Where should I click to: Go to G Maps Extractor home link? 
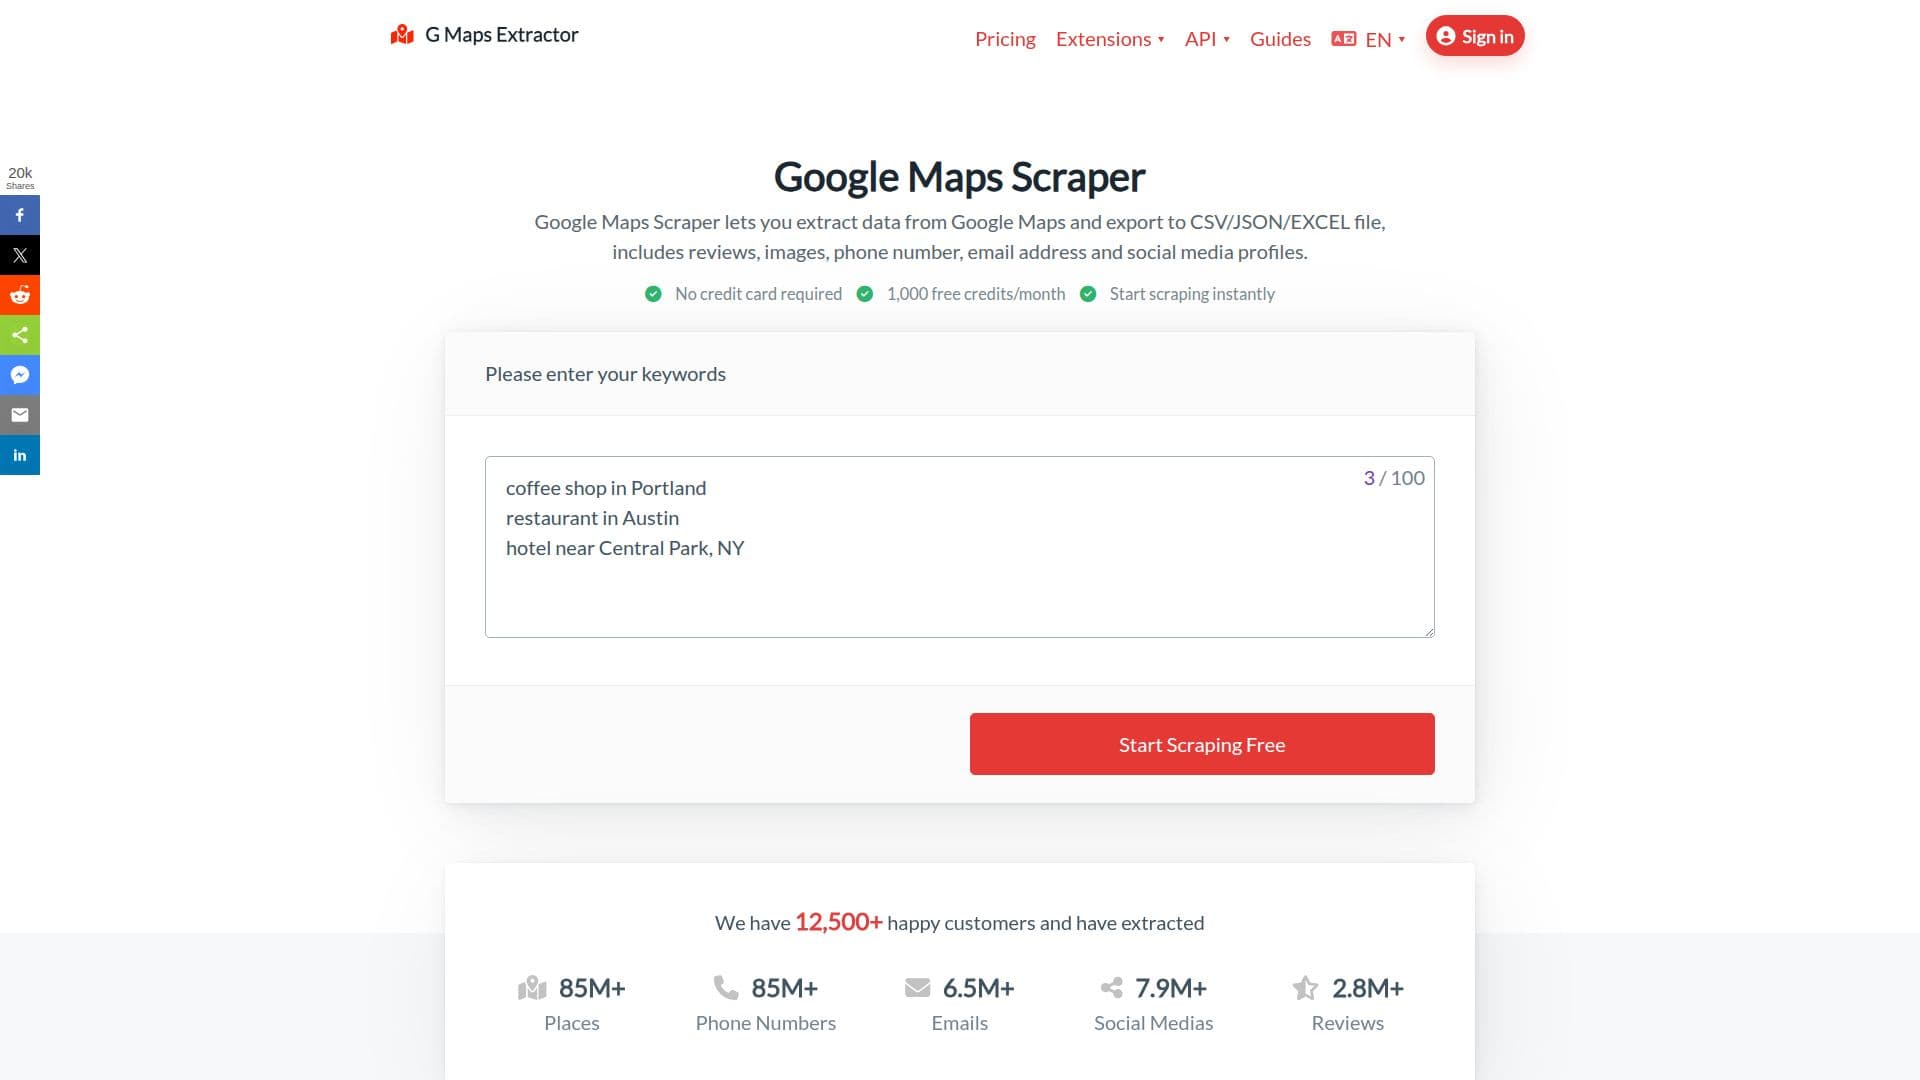pyautogui.click(x=484, y=35)
